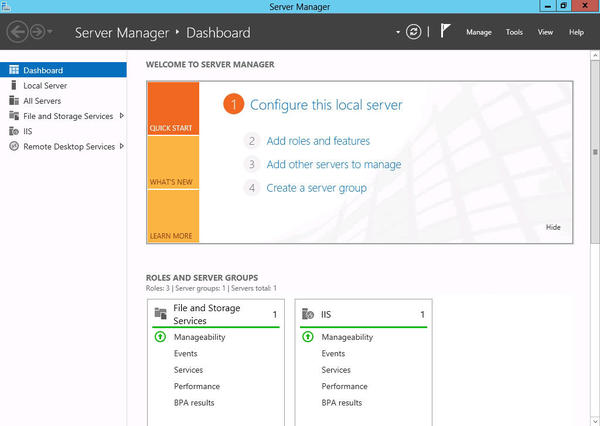Image resolution: width=600 pixels, height=426 pixels.
Task: Click the vertical scrollbar down arrow
Action: [x=595, y=421]
